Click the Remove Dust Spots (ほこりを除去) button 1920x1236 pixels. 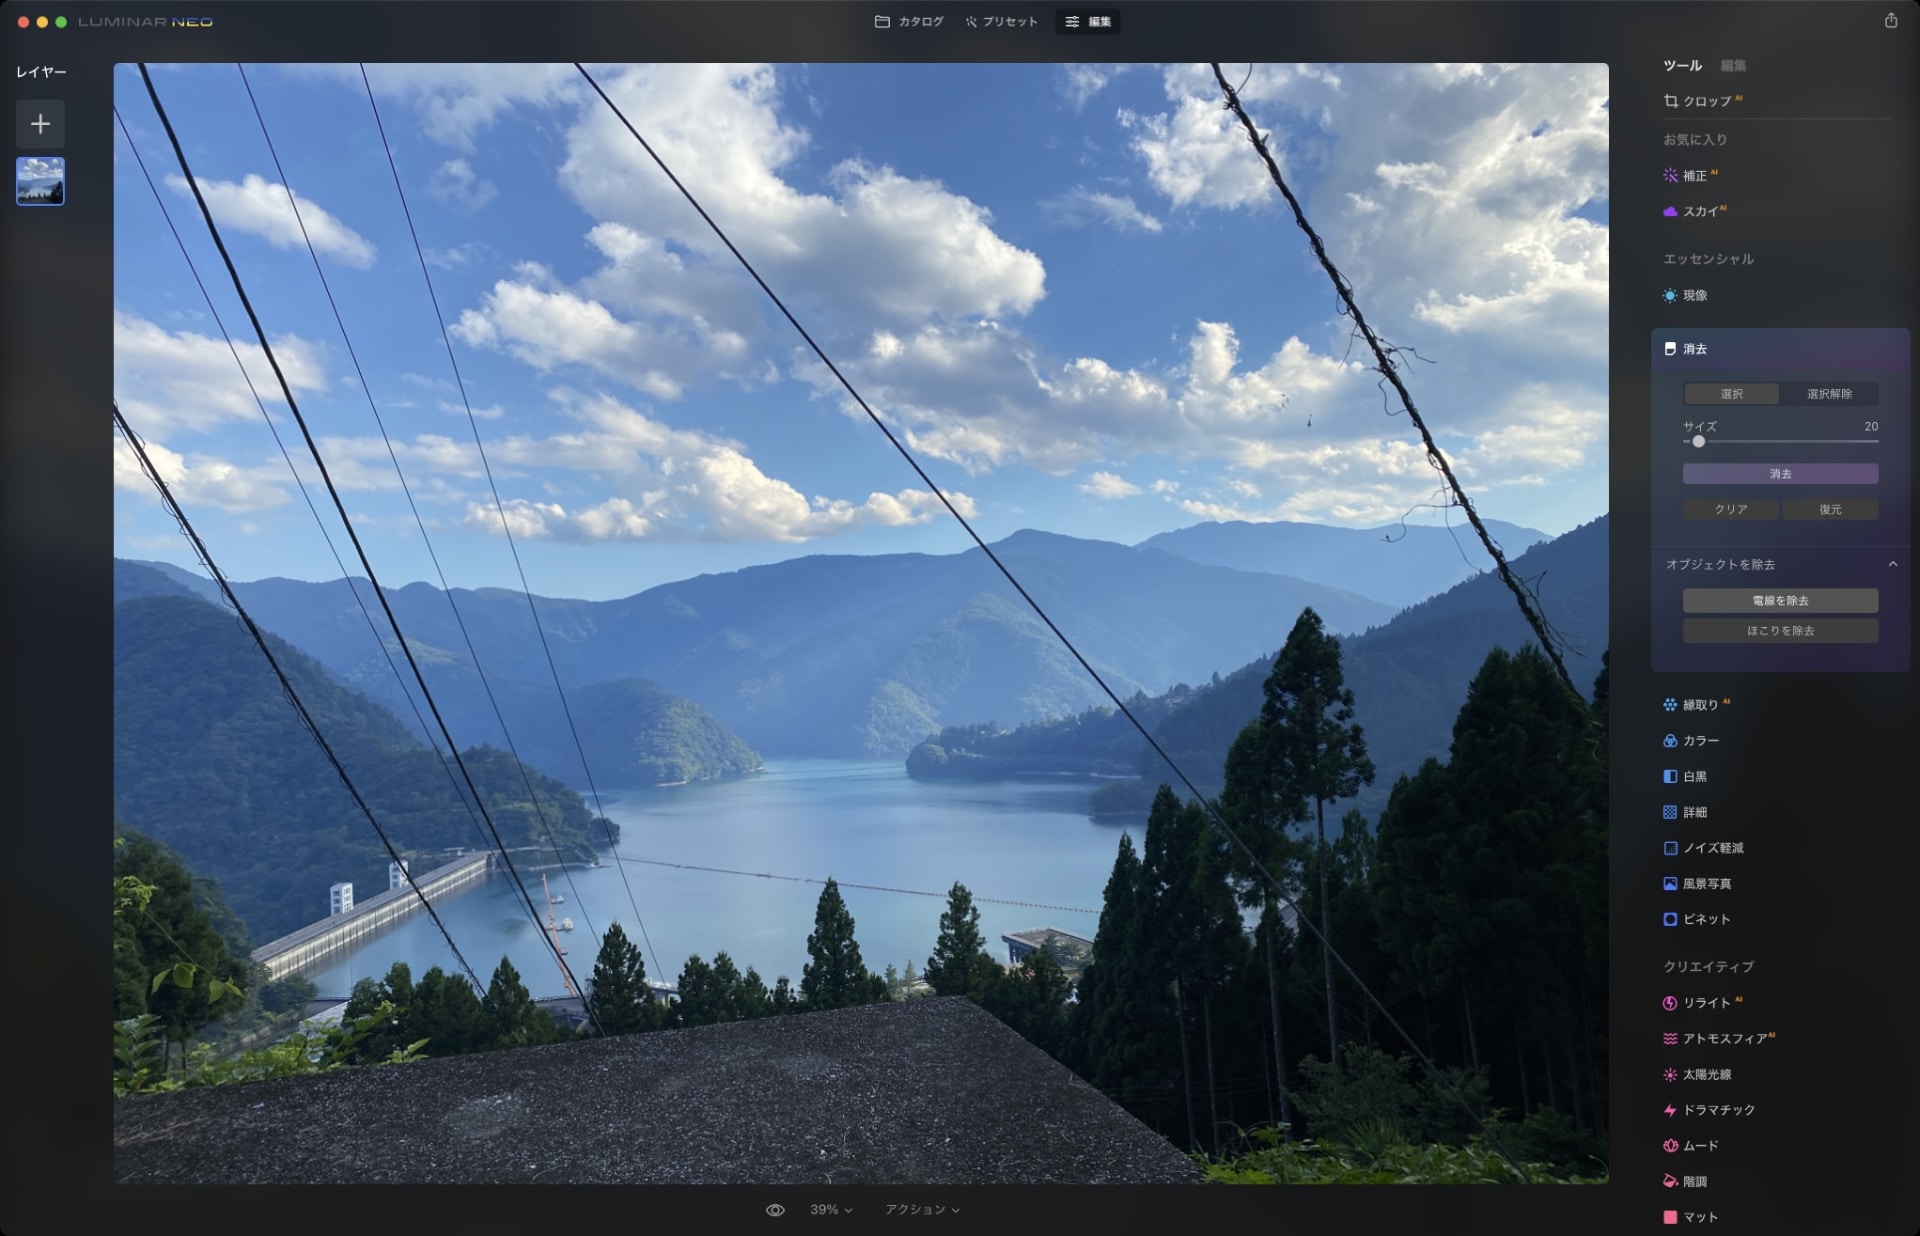point(1780,631)
